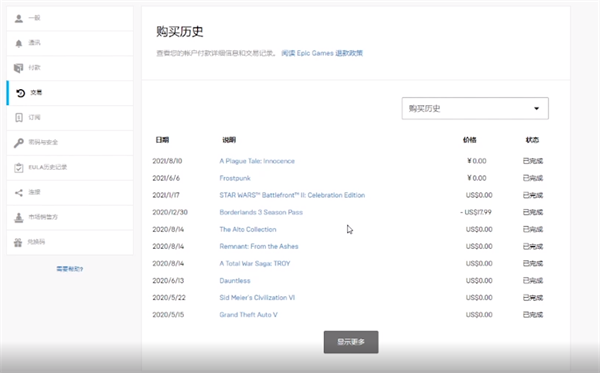
Task: Click the 状态 column header
Action: (x=532, y=140)
